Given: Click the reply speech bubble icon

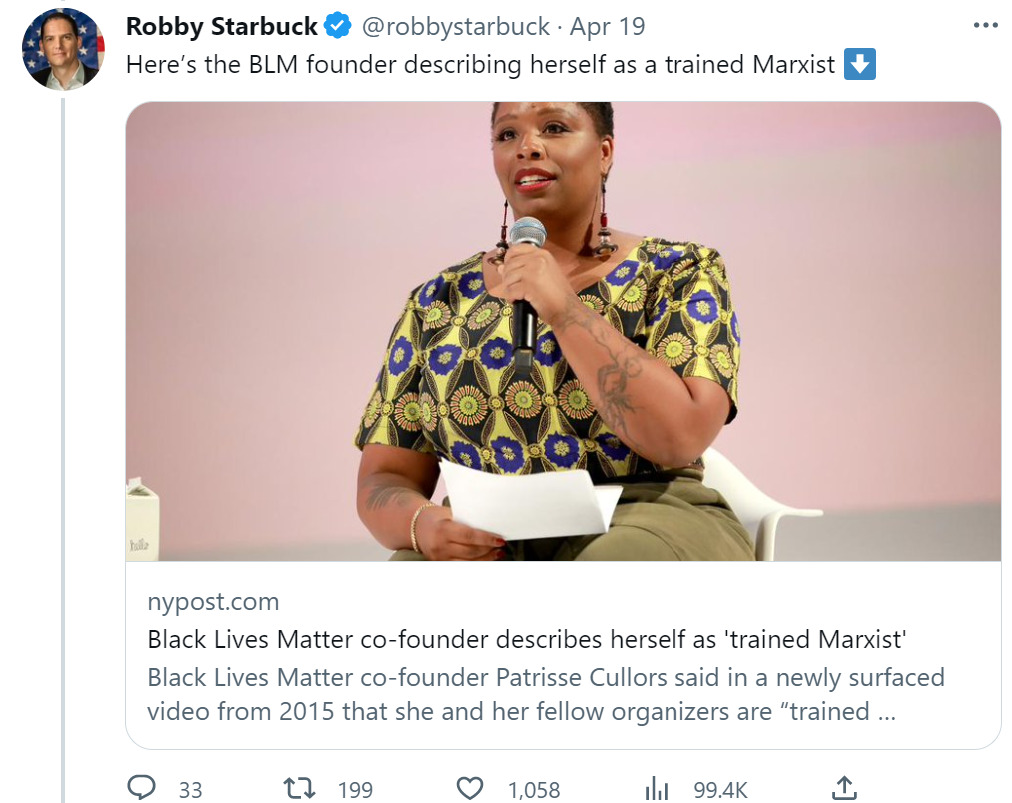Looking at the screenshot, I should coord(143,788).
